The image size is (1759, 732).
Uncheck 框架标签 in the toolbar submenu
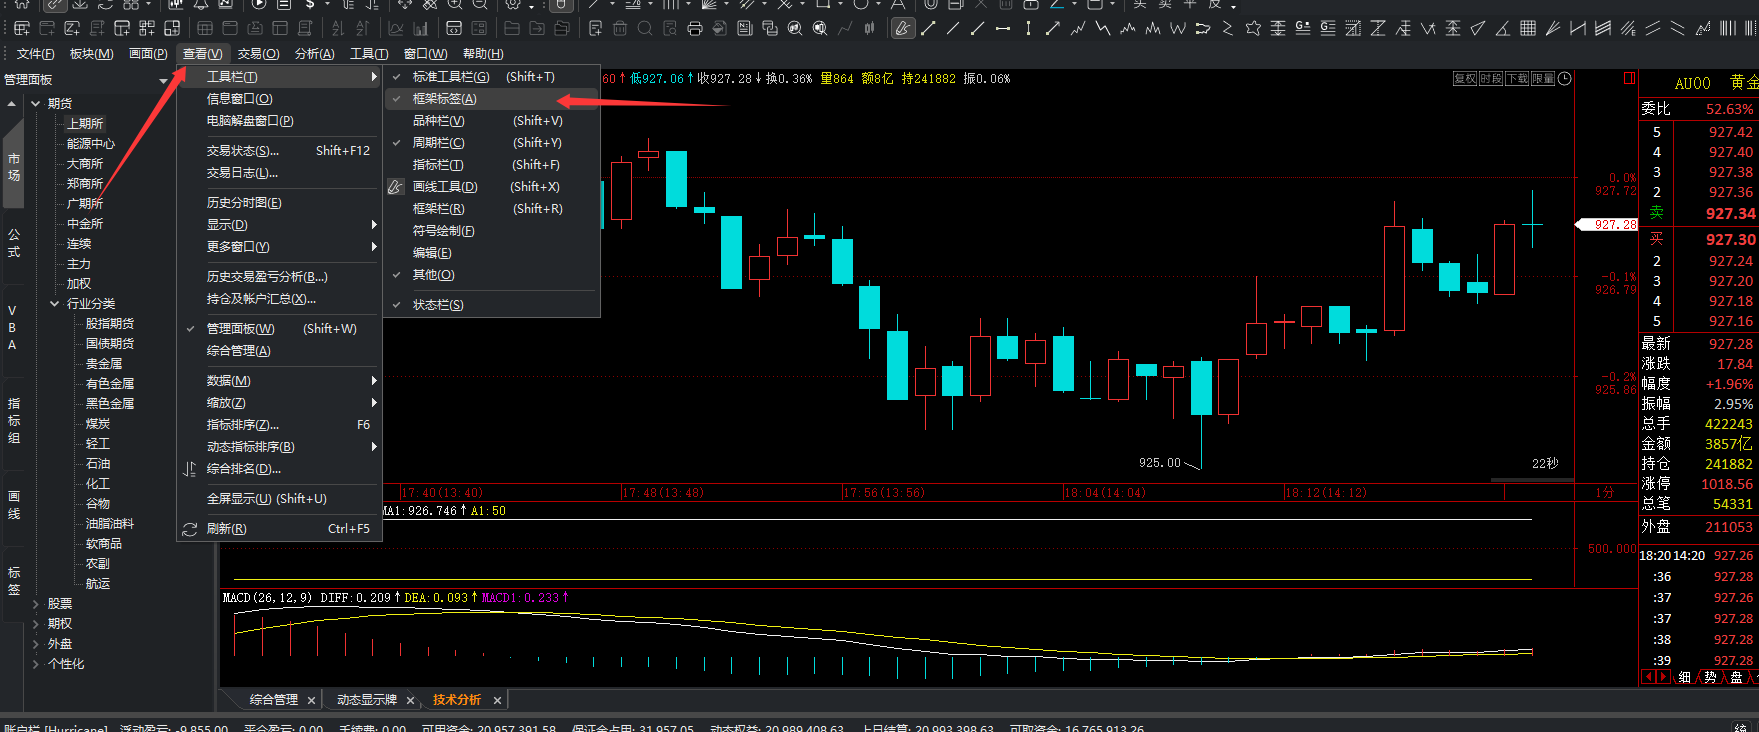(x=444, y=99)
